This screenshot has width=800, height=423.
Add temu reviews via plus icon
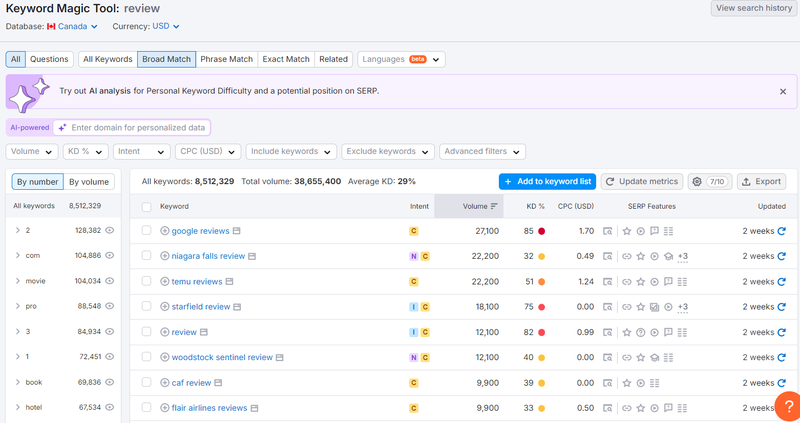(164, 281)
